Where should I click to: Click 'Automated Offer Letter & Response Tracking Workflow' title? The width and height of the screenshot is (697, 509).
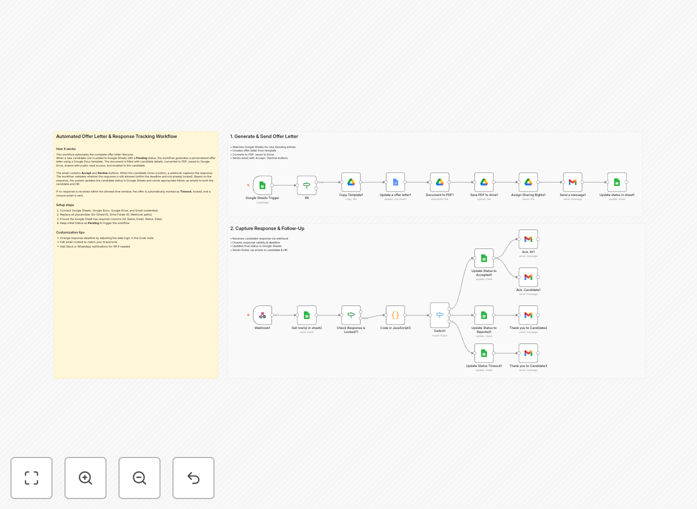click(x=116, y=136)
